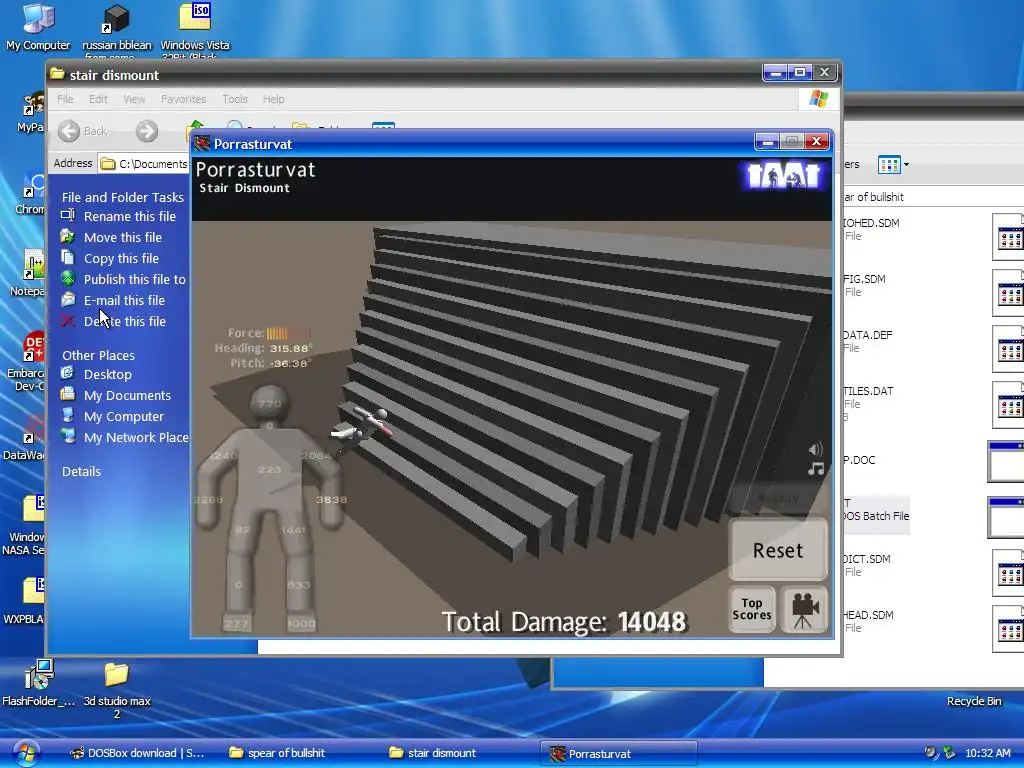Click the Heading value 315.88
This screenshot has width=1024, height=768.
coord(290,348)
